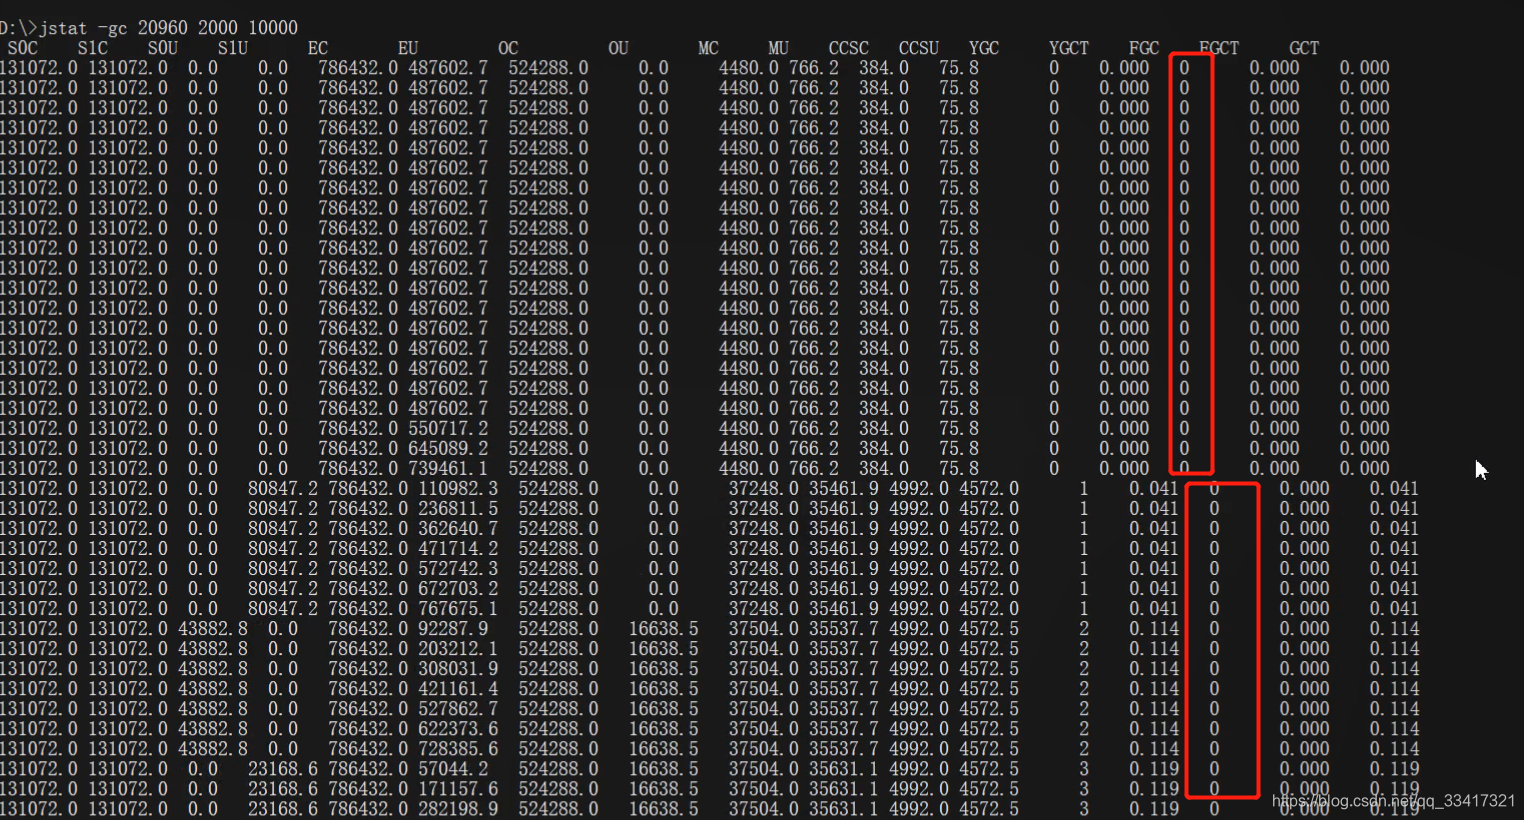The height and width of the screenshot is (820, 1524).
Task: Click MC 37504.0 in the 421161.4 row
Action: [763, 688]
